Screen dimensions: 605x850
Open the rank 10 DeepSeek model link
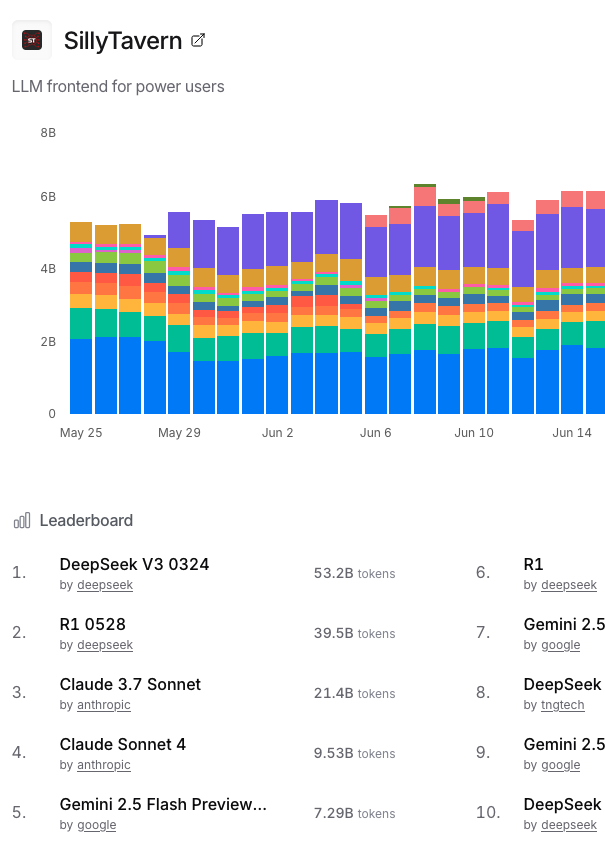[x=563, y=804]
